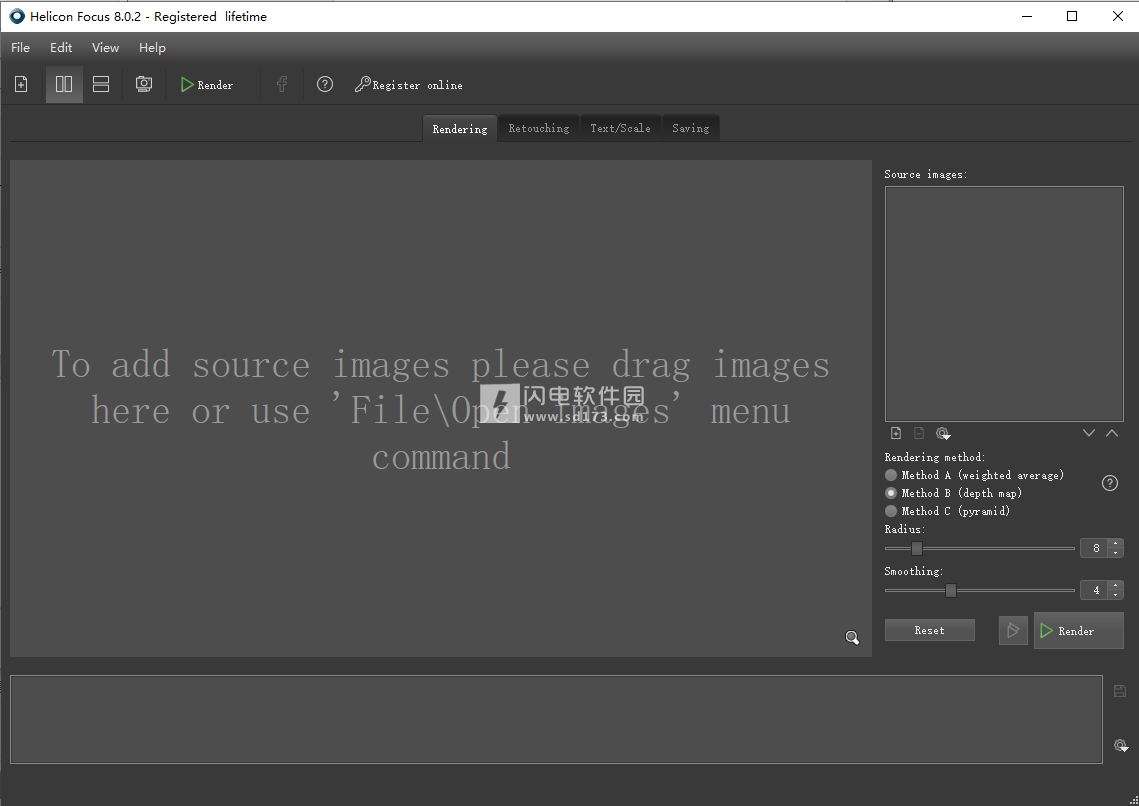Select Method B (depth map)
Screen dimensions: 1139x806
point(953,493)
